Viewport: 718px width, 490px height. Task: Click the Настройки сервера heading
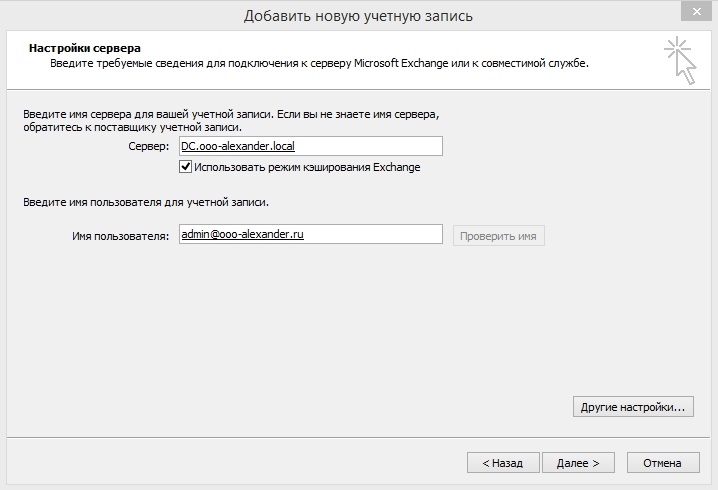pyautogui.click(x=85, y=48)
